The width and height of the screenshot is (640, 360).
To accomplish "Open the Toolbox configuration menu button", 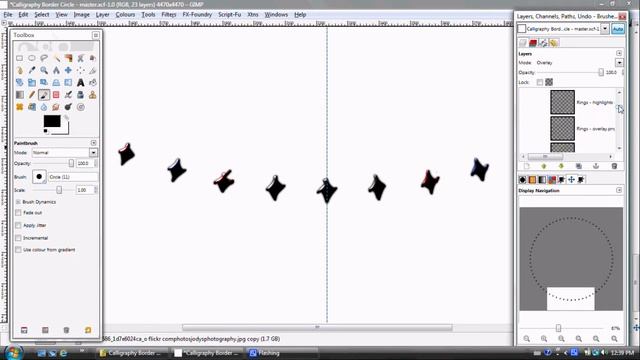I will point(96,35).
